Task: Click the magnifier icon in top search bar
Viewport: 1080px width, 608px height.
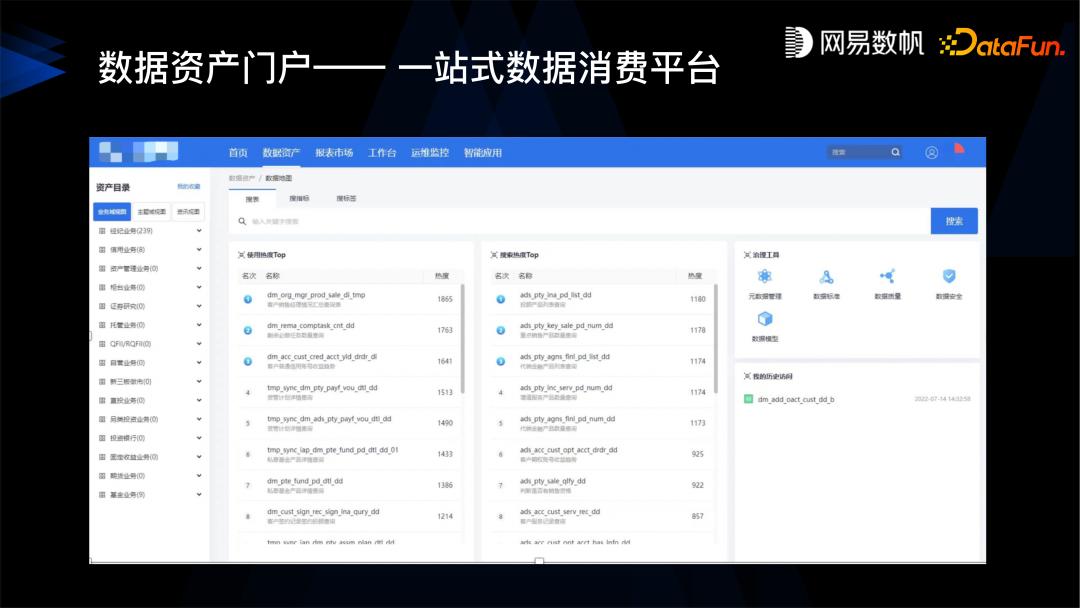Action: point(895,152)
